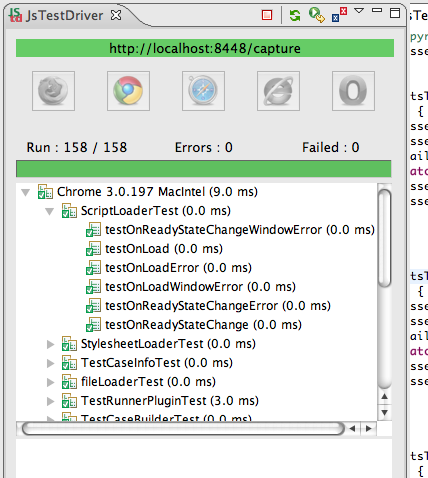Select testOnReadyStateChangeWindowError test
Image resolution: width=428 pixels, height=478 pixels.
240,230
